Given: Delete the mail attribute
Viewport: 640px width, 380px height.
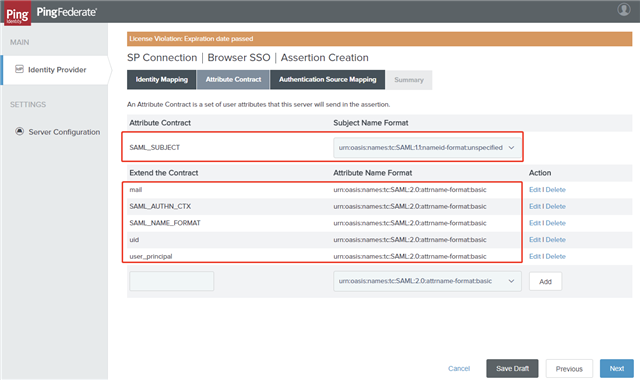Looking at the screenshot, I should (556, 190).
